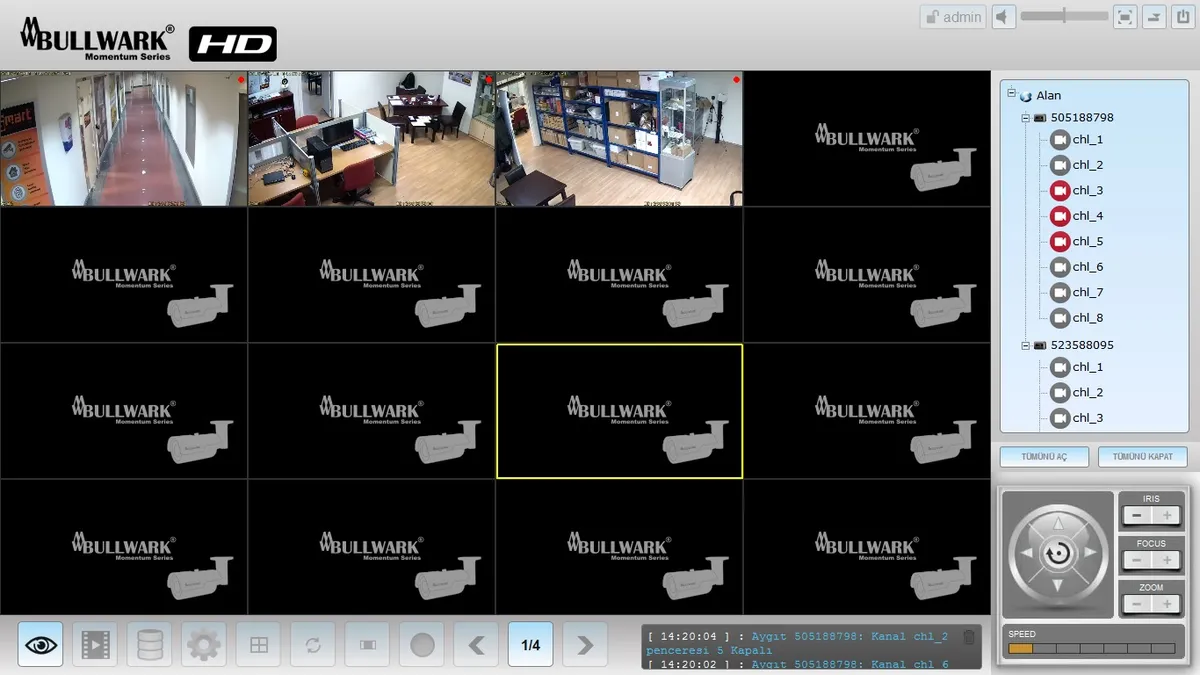Enter fullscreen mode from the top bar
1200x675 pixels.
coord(1125,17)
